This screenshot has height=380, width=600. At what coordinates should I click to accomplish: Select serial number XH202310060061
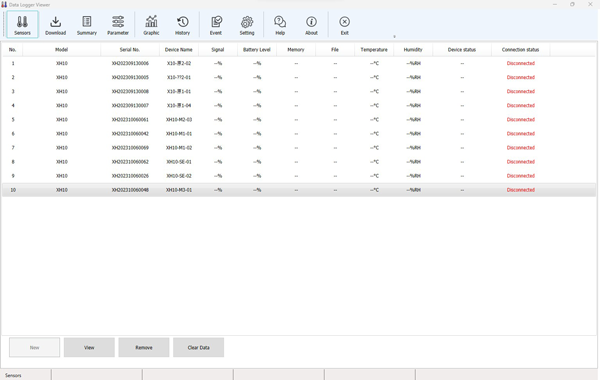tap(130, 119)
